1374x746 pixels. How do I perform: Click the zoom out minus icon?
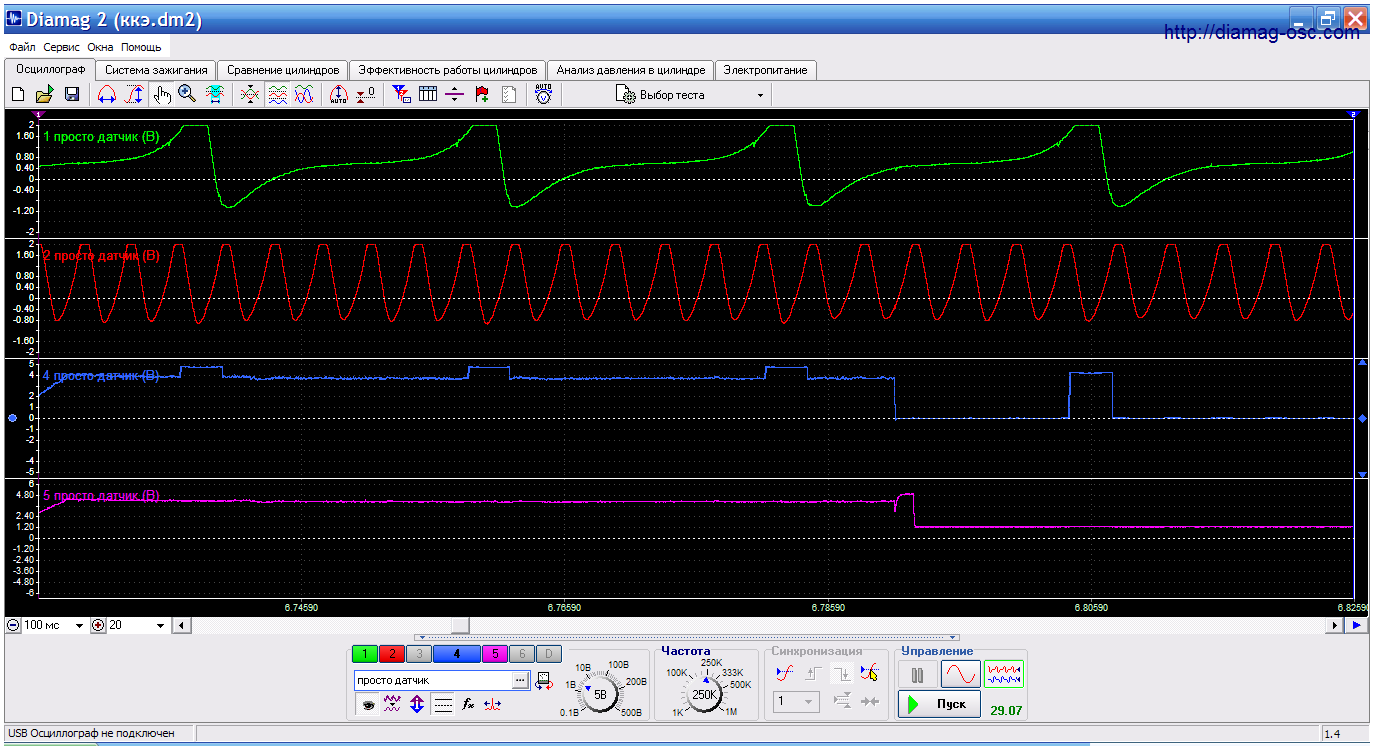pos(13,625)
